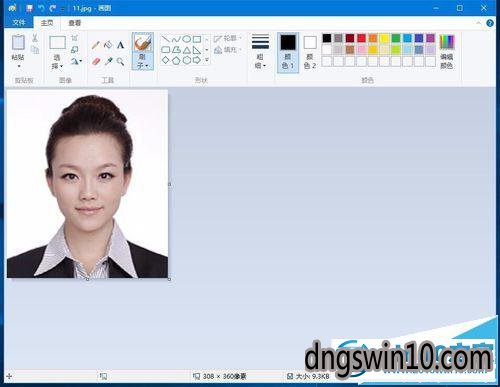The height and width of the screenshot is (387, 500).
Task: Select the Curve shape
Action: (176, 39)
